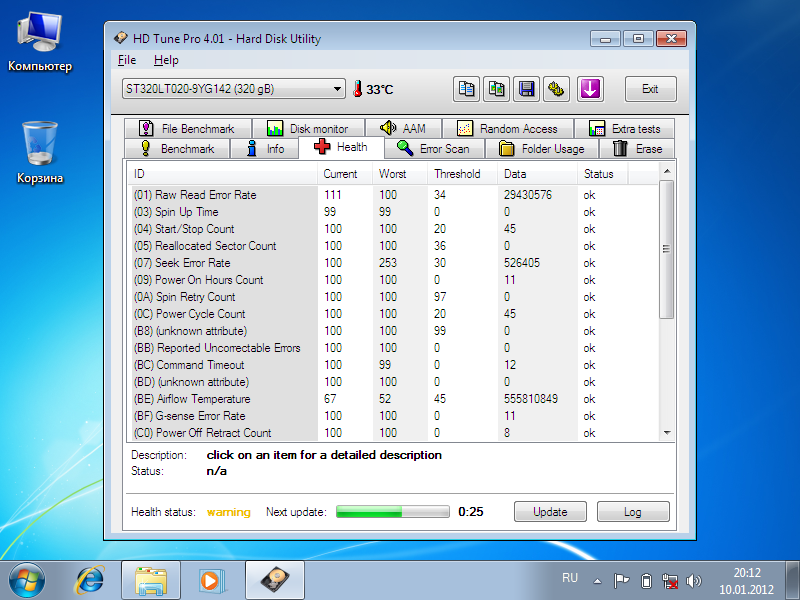Open Windows Media Player from the taskbar
The width and height of the screenshot is (800, 600).
(211, 579)
